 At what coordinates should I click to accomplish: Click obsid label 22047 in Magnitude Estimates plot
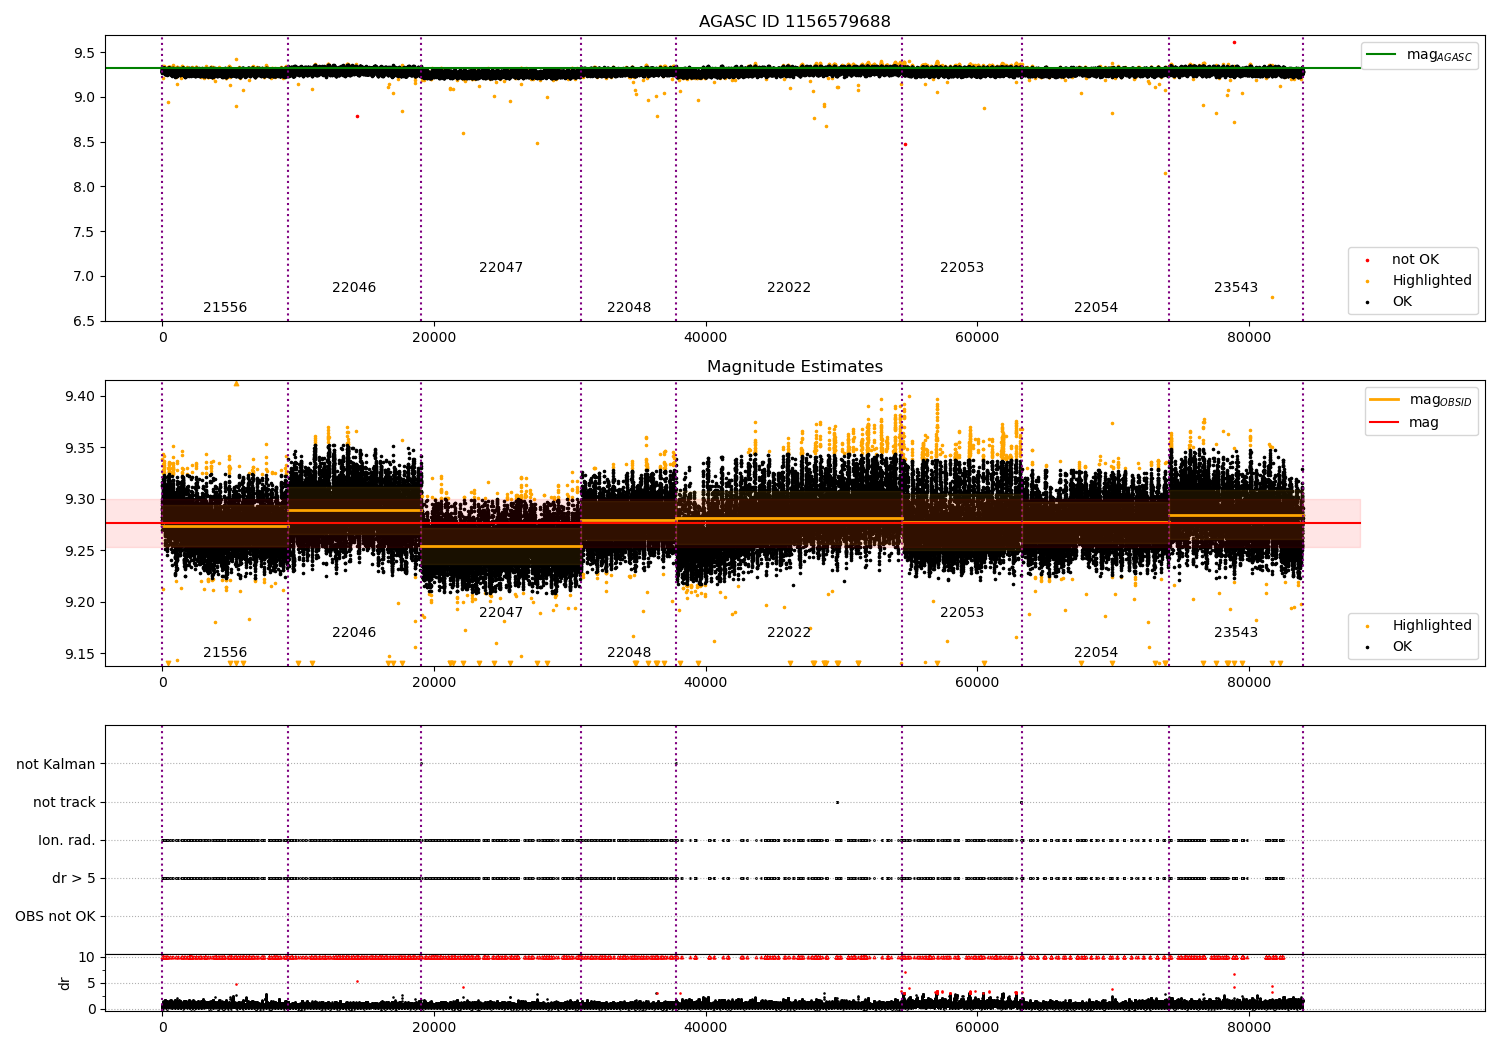click(501, 613)
